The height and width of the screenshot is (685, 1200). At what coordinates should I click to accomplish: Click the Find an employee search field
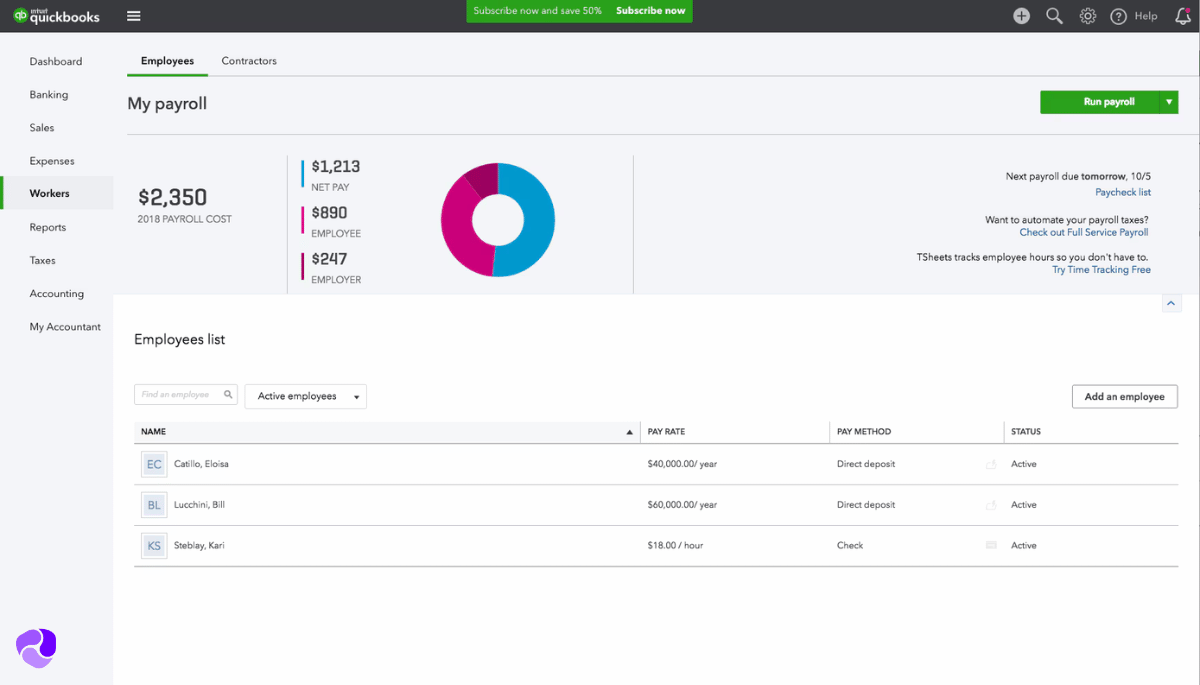tap(178, 395)
